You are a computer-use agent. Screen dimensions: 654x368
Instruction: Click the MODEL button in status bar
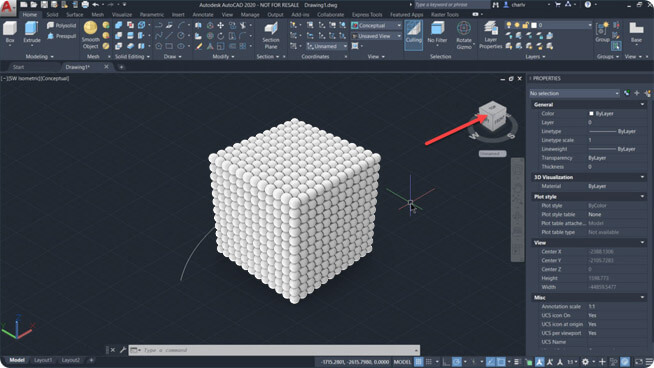pos(402,362)
